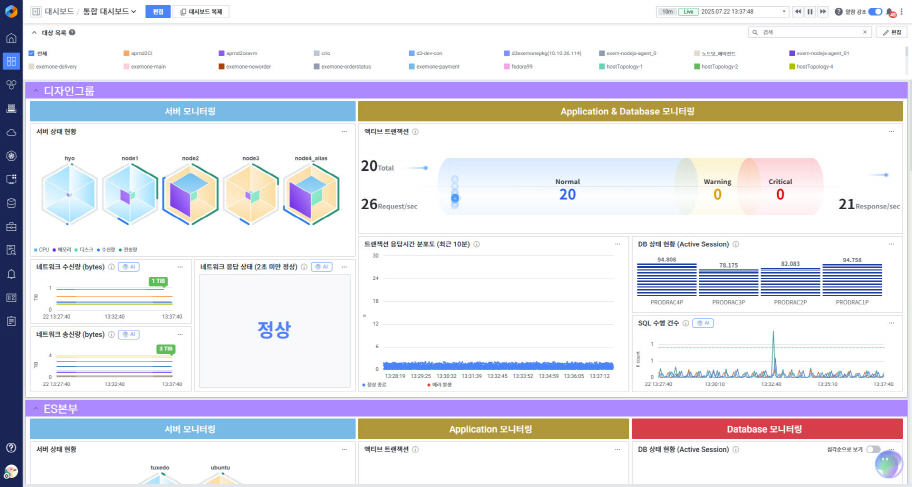Toggle the 심각순으로 보기 switch in ES본부

pos(873,449)
